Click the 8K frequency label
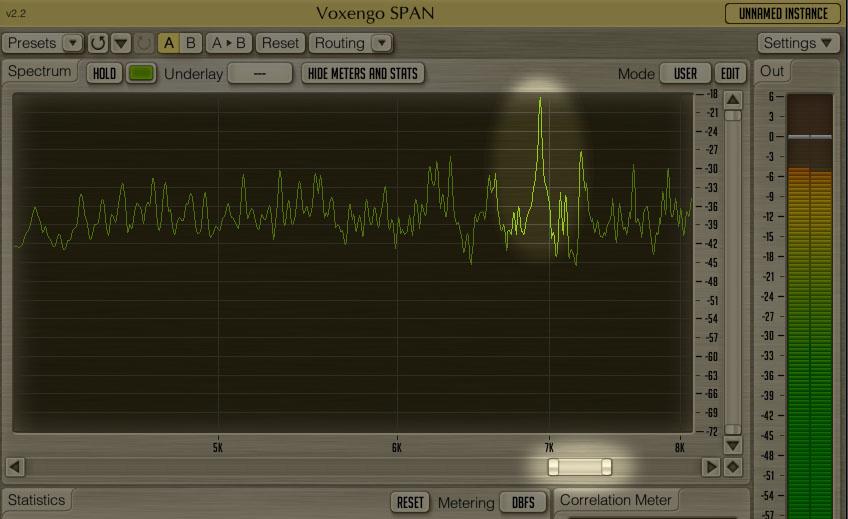This screenshot has width=848, height=519. tap(680, 448)
